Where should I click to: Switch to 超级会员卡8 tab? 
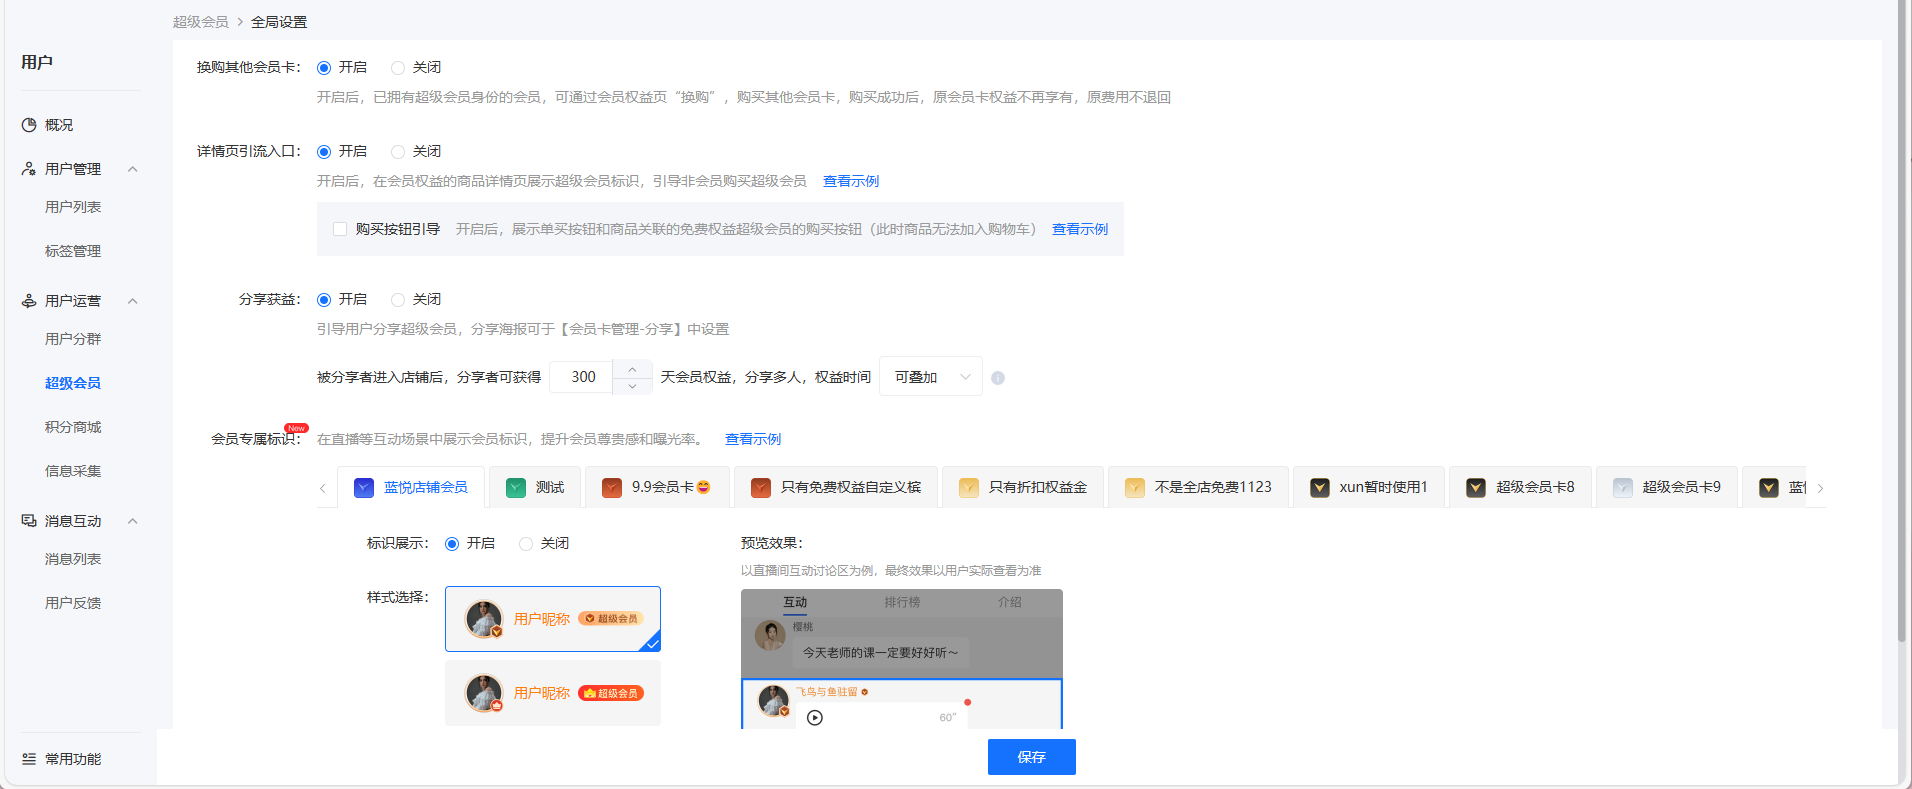[x=1520, y=487]
